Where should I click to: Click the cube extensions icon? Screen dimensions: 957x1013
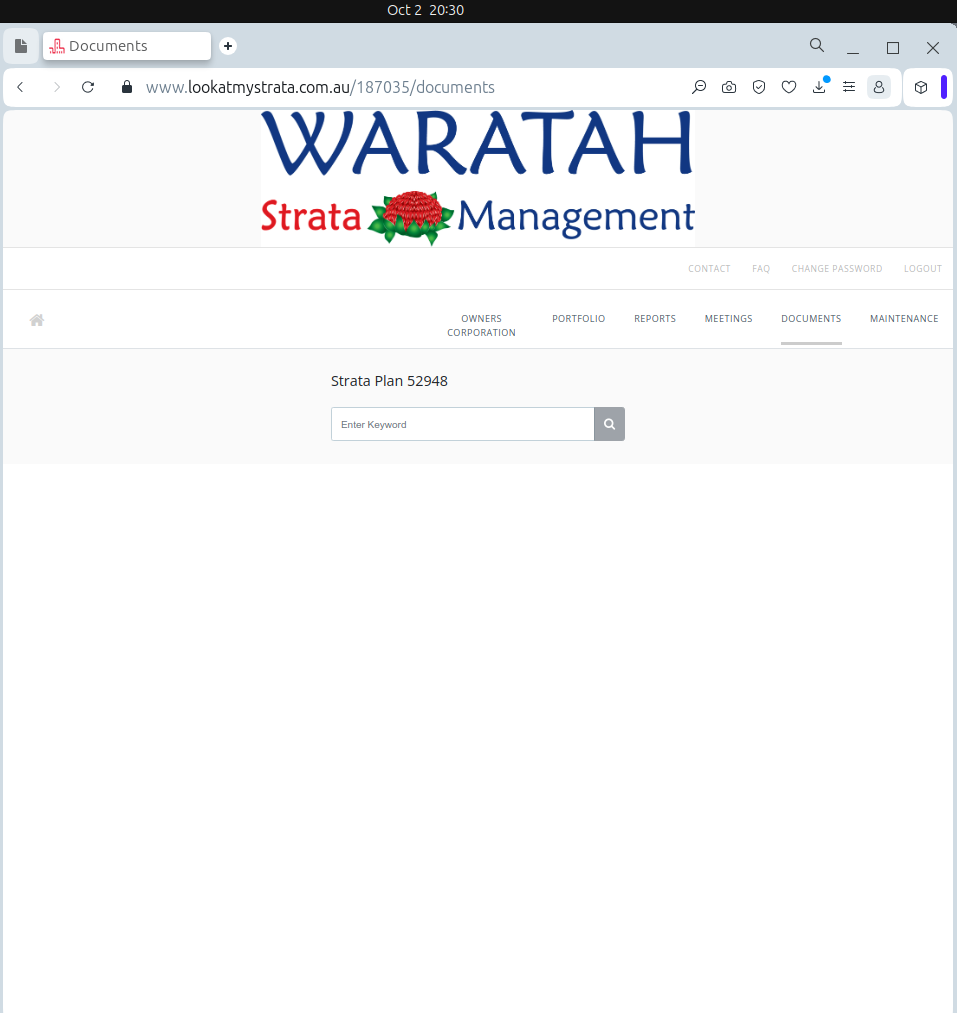pyautogui.click(x=921, y=87)
